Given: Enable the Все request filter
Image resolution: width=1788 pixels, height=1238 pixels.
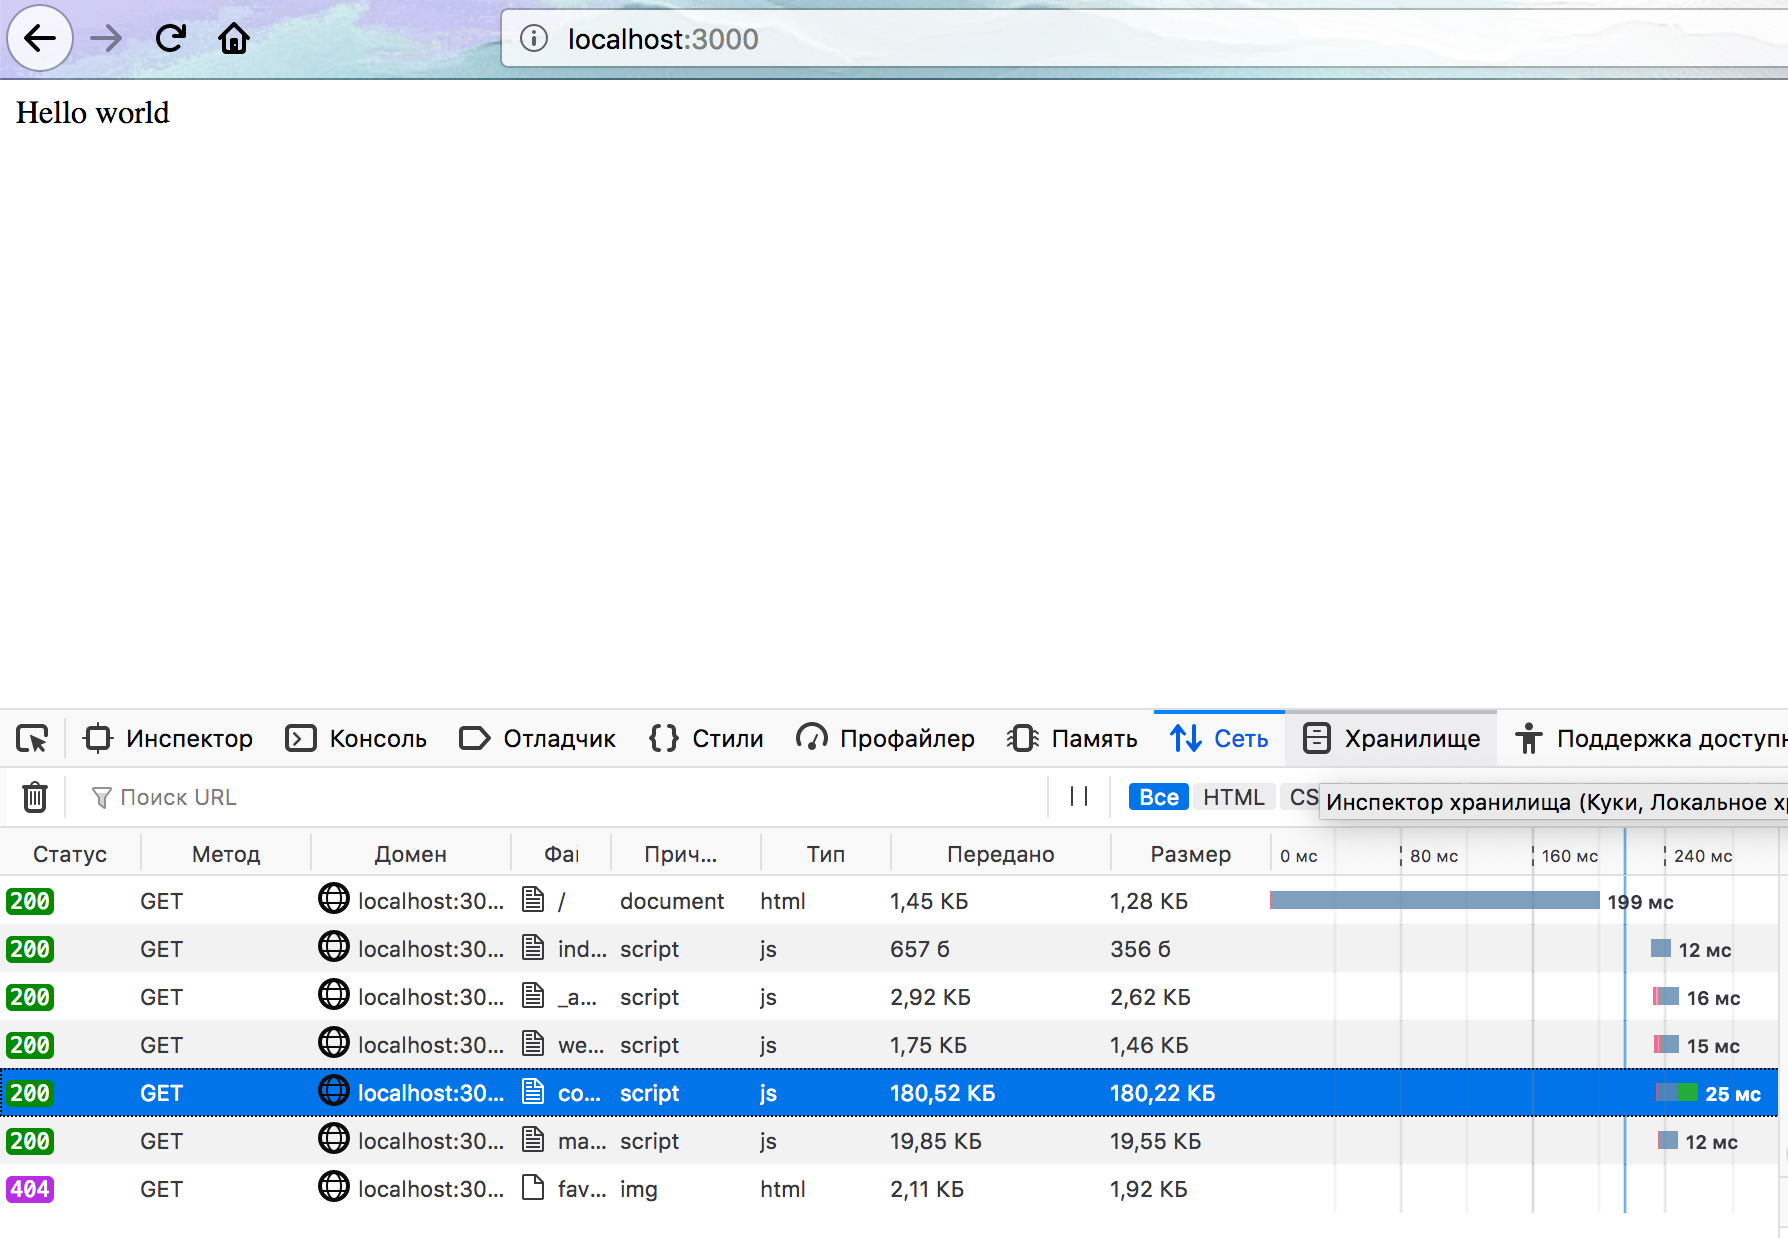Looking at the screenshot, I should [1157, 797].
